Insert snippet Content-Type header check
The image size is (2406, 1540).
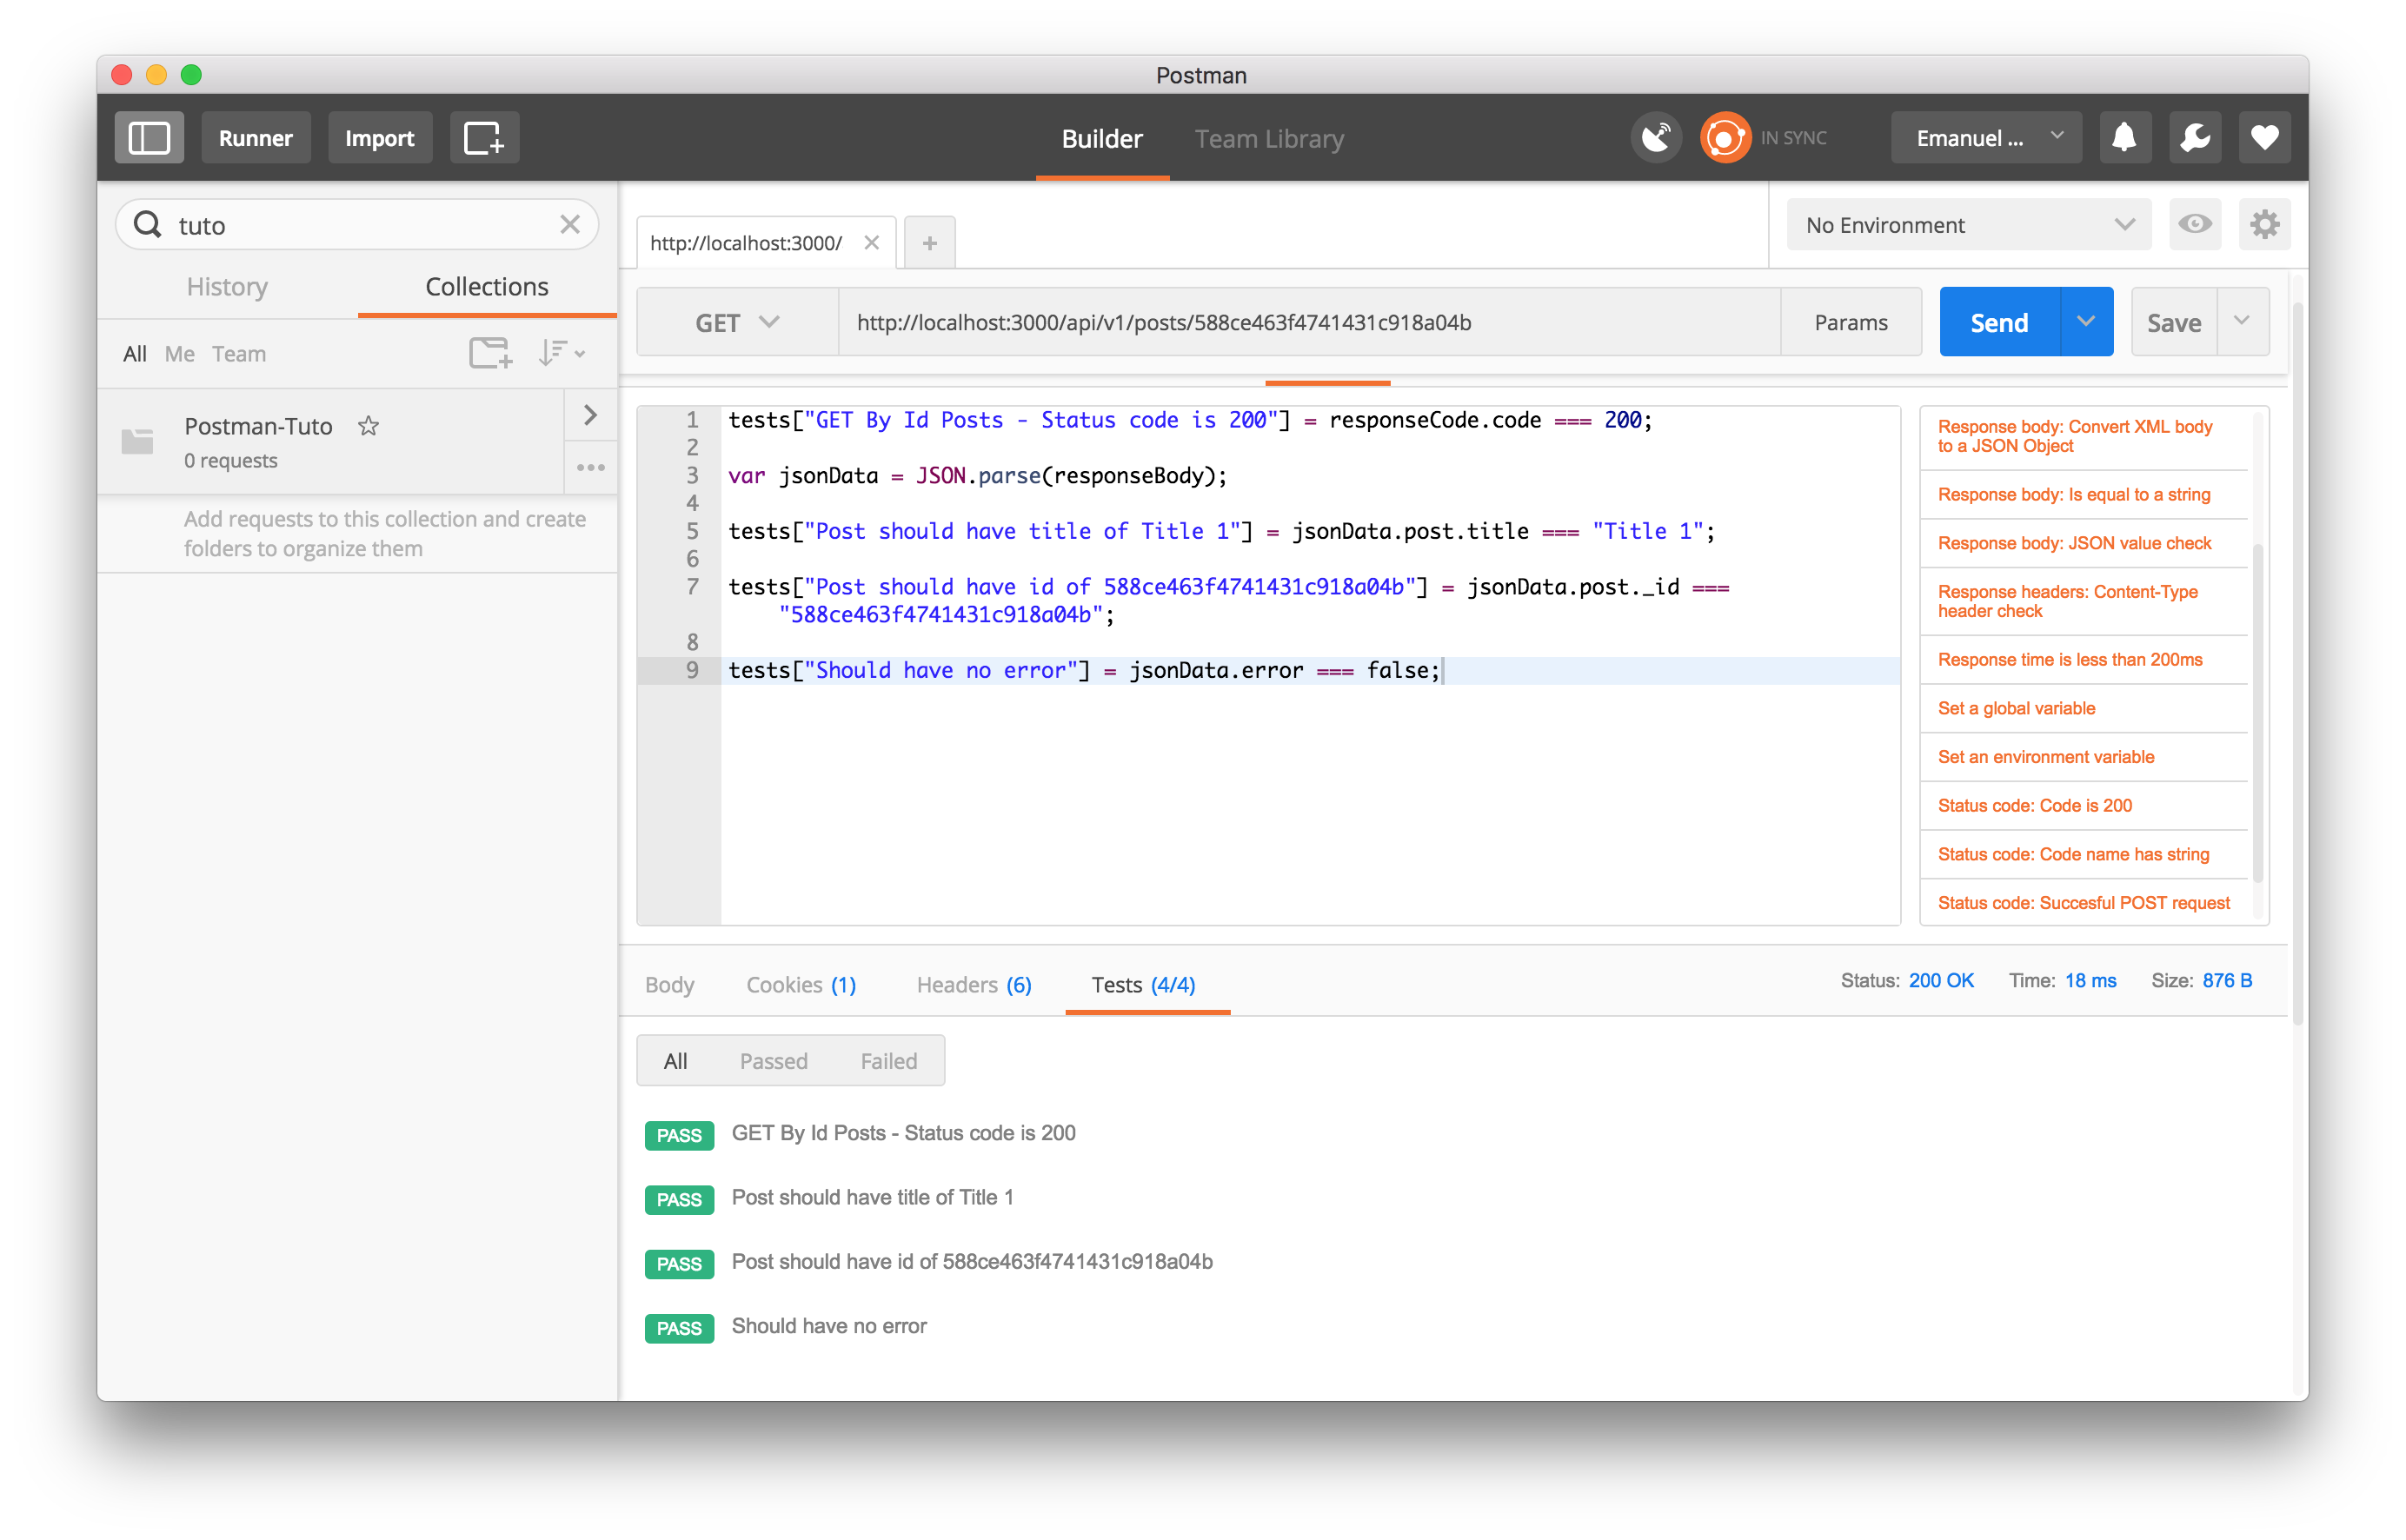[x=2084, y=602]
